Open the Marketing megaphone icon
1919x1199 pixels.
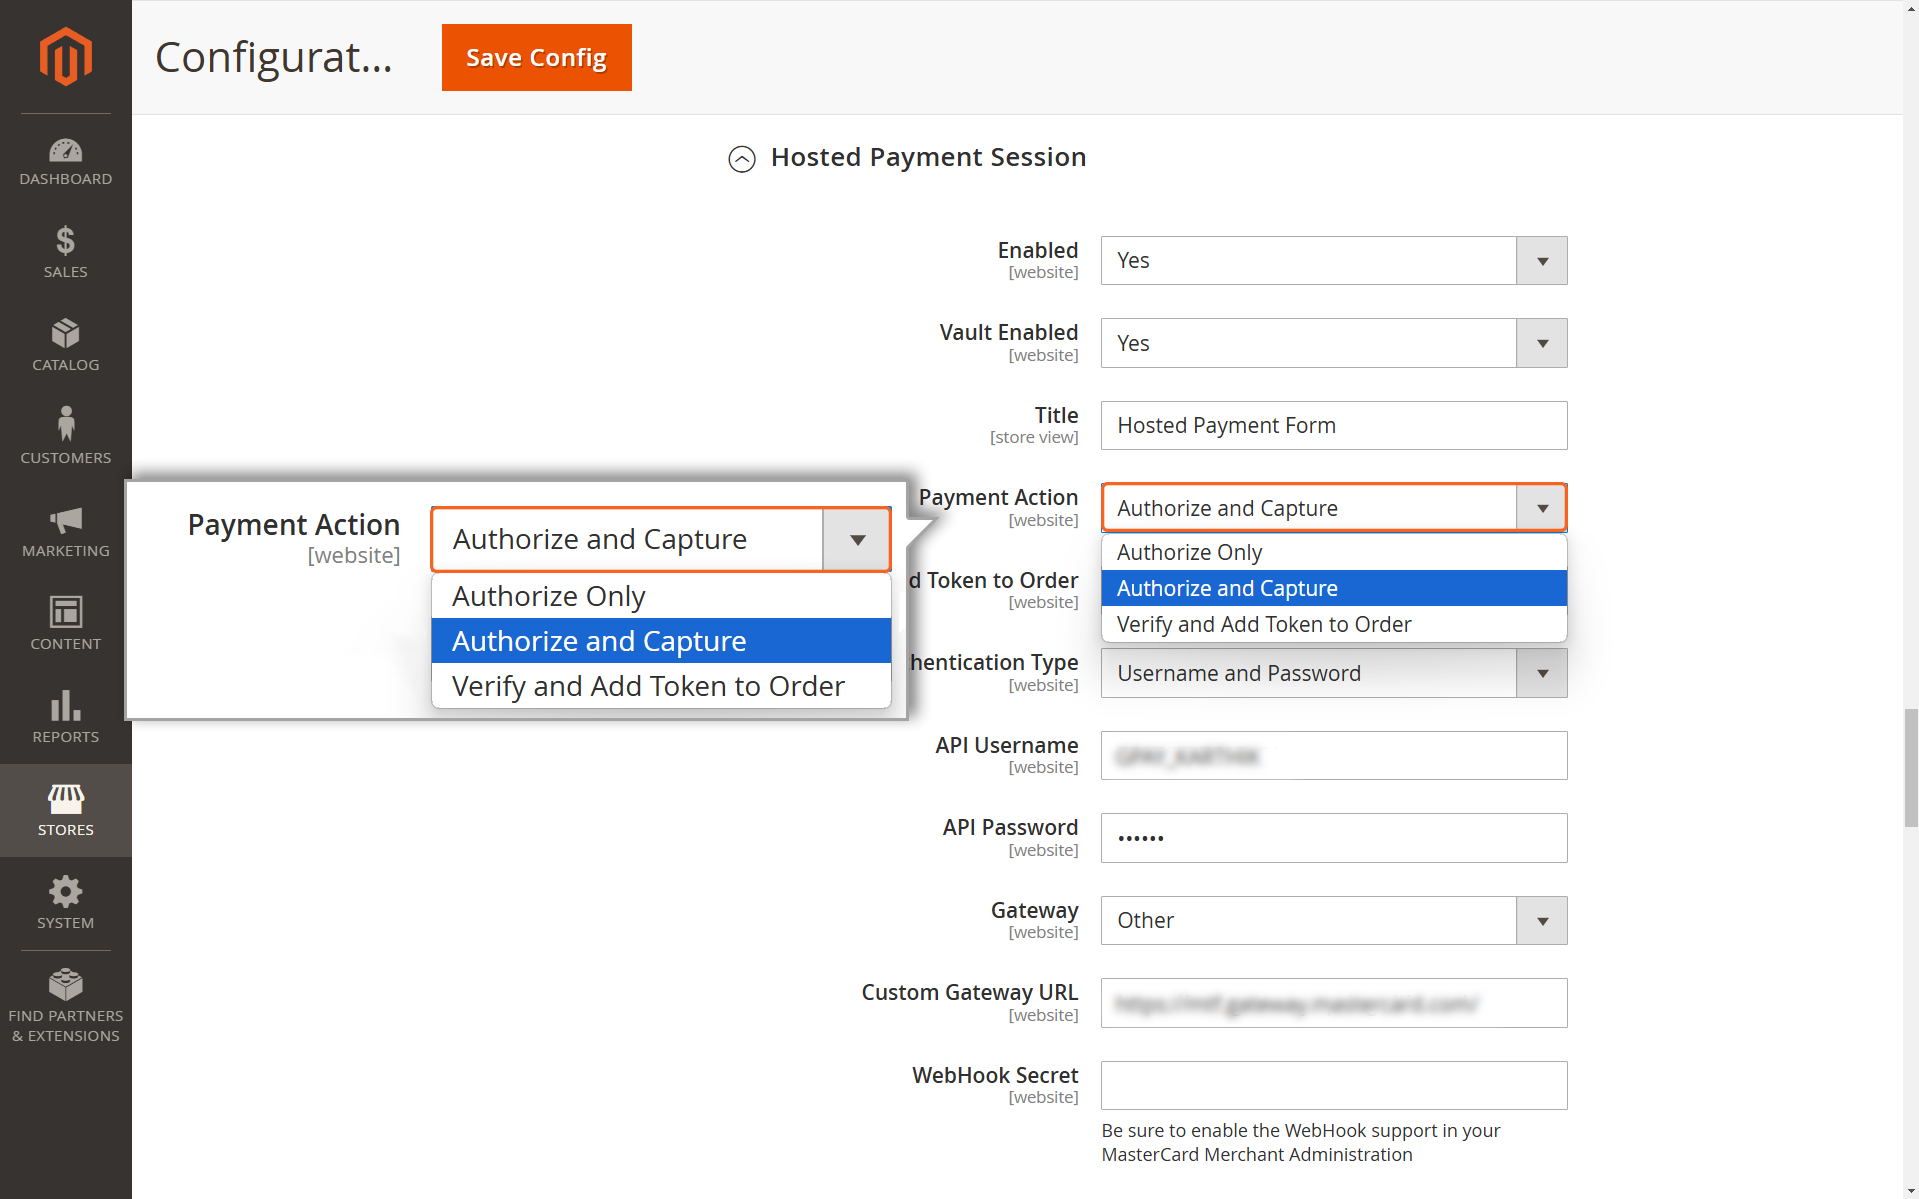click(65, 520)
